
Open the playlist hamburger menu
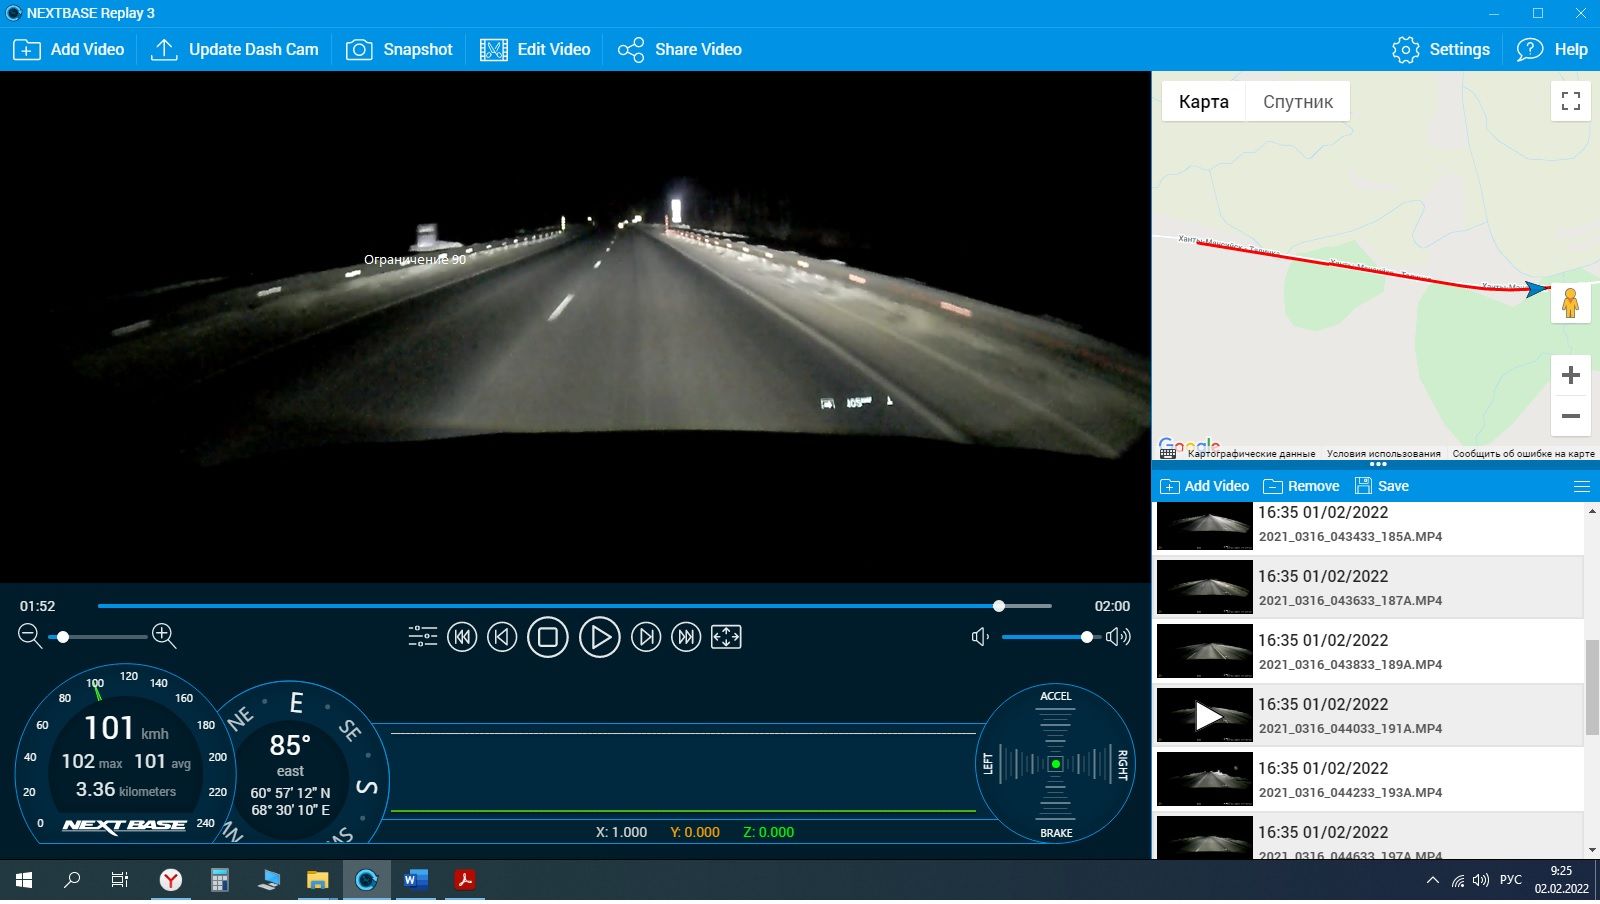(x=1581, y=487)
